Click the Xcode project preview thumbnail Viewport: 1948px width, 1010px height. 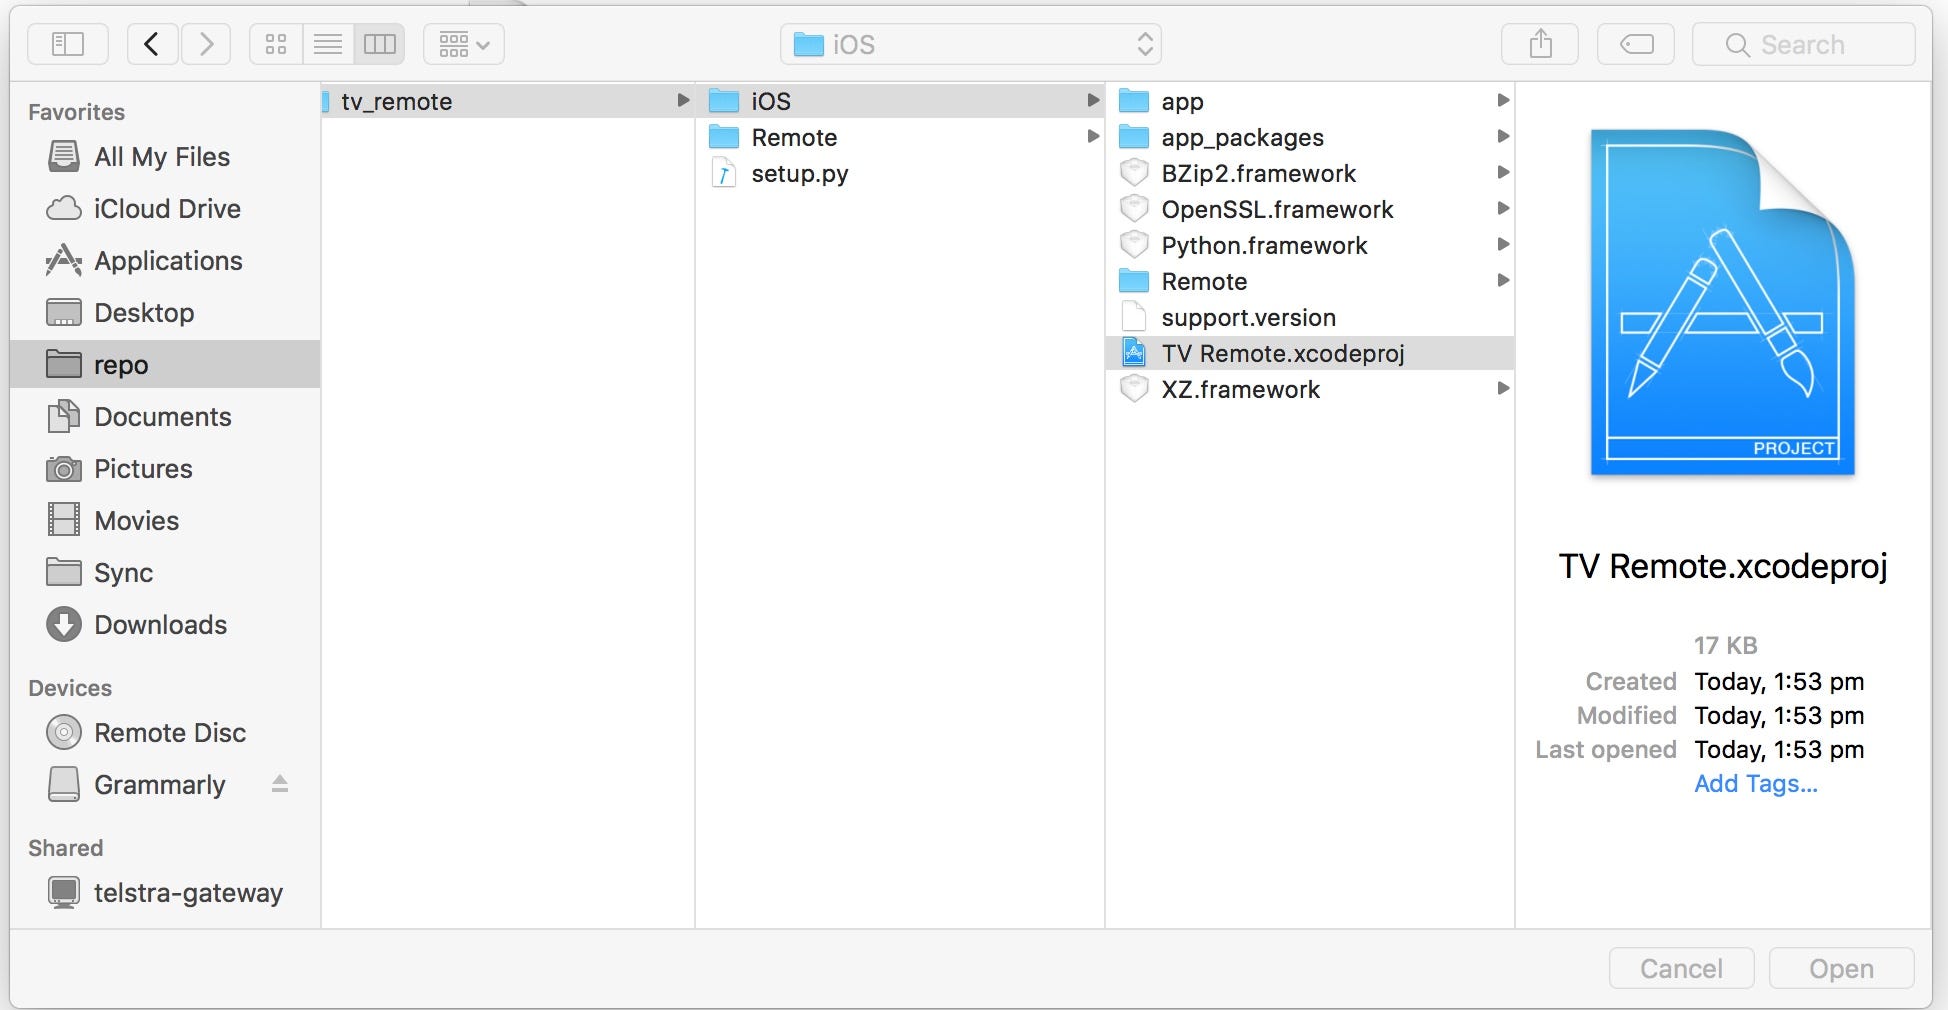pyautogui.click(x=1722, y=302)
